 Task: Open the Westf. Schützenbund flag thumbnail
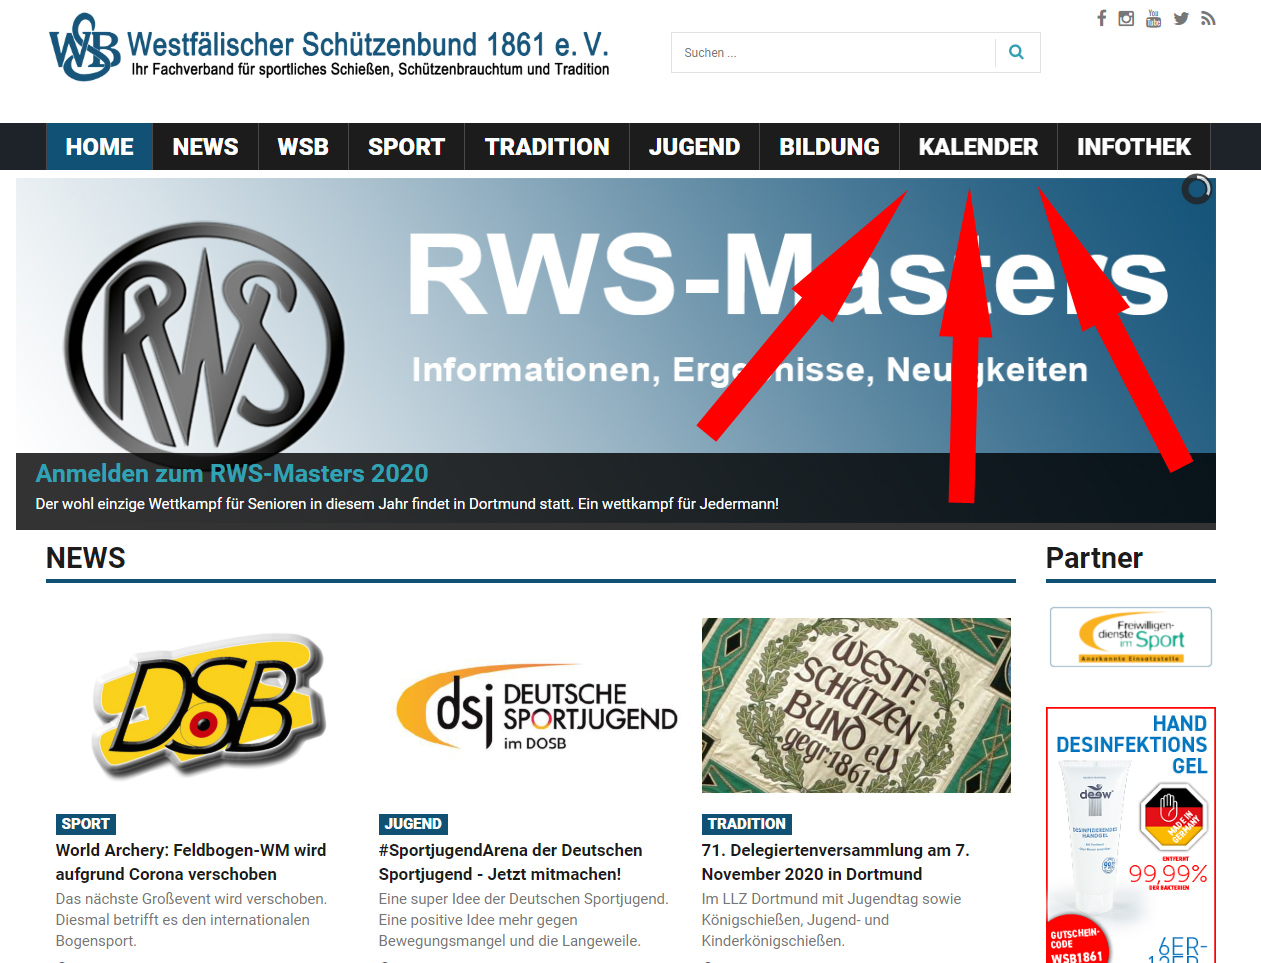pyautogui.click(x=856, y=706)
